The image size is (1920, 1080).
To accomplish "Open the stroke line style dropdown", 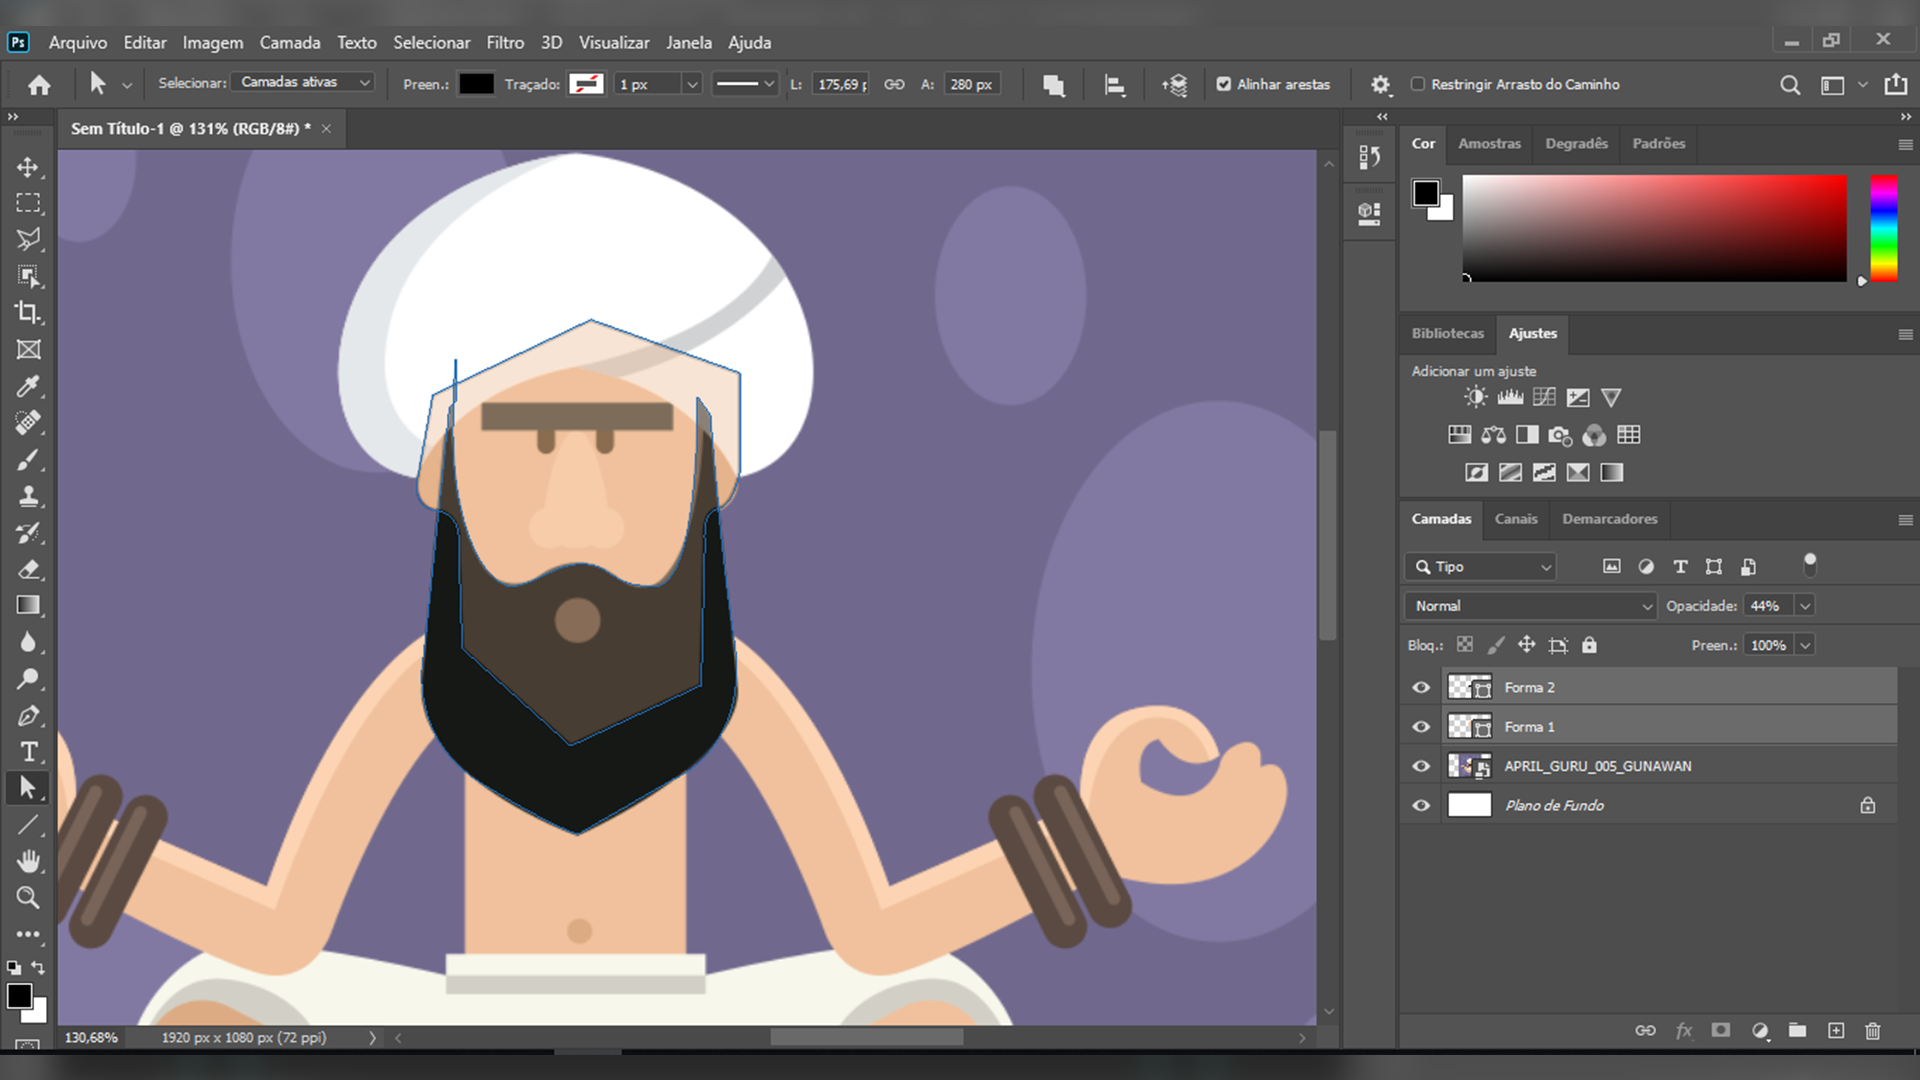I will (x=745, y=84).
